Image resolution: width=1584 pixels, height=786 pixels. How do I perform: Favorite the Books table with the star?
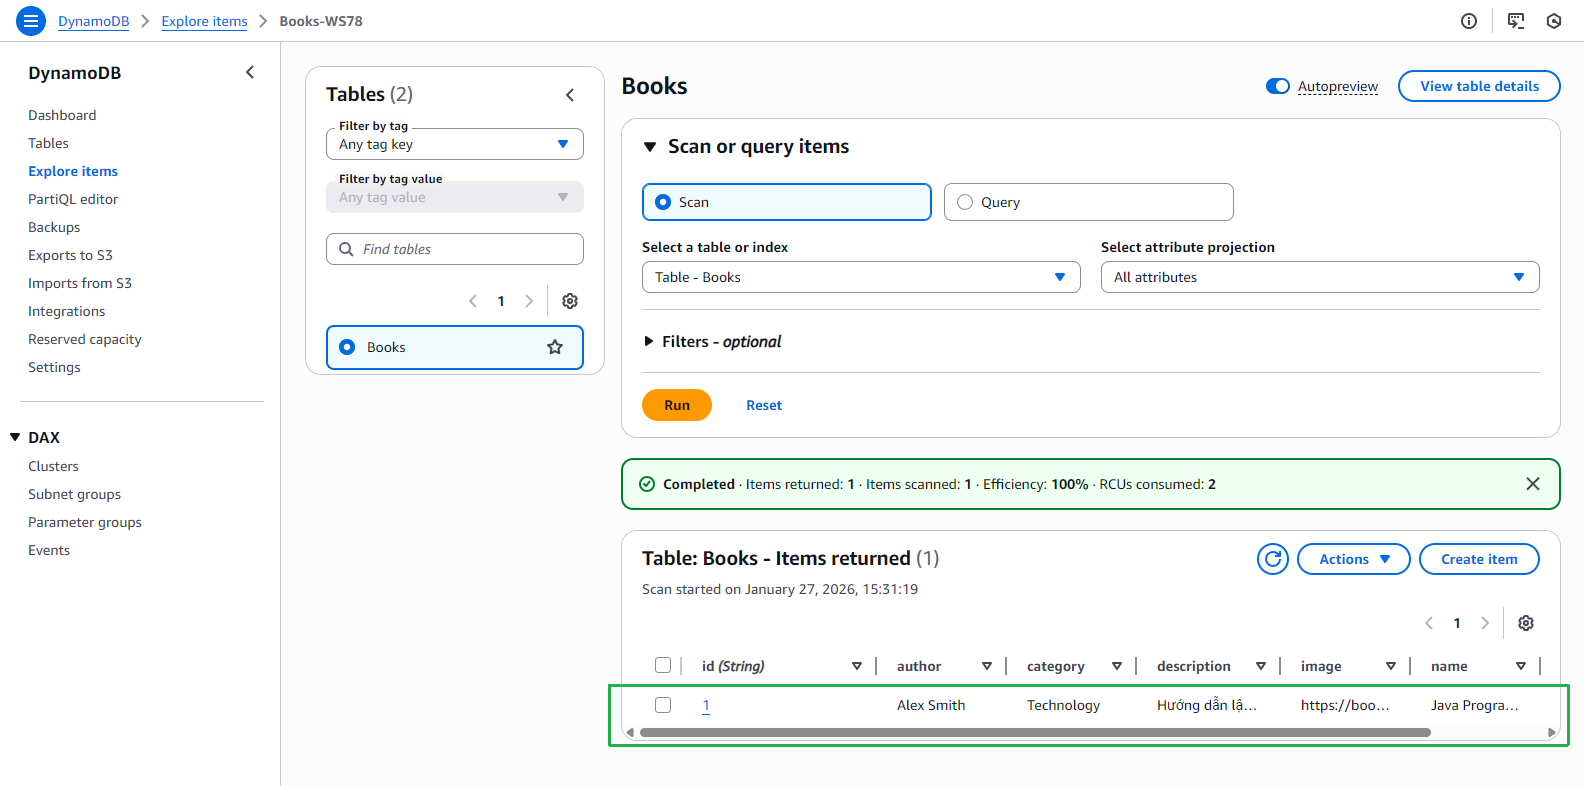tap(555, 347)
